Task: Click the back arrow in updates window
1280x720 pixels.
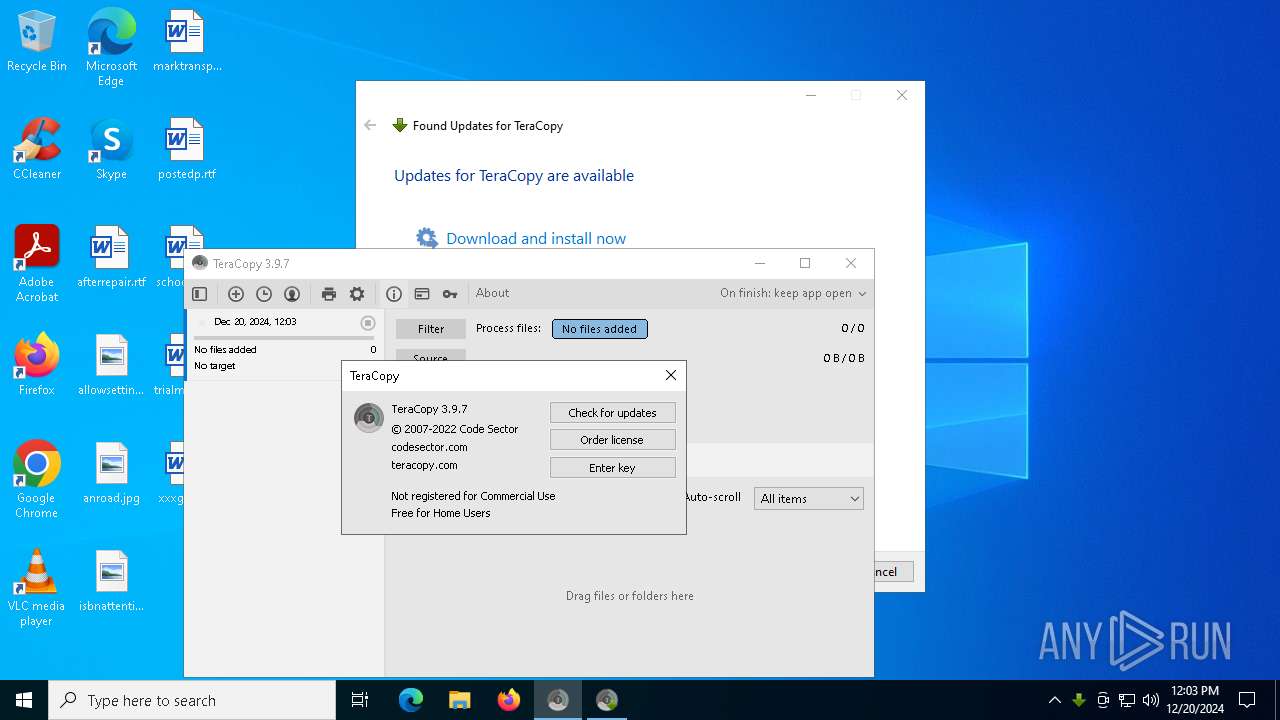Action: point(371,126)
